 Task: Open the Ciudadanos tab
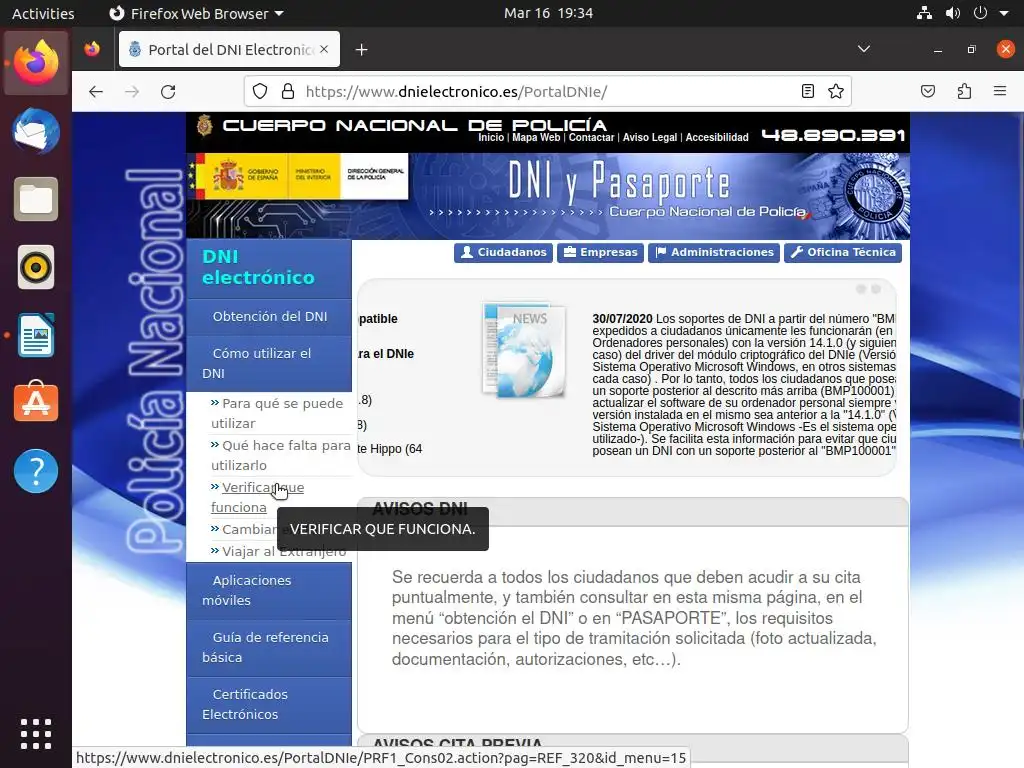coord(504,253)
